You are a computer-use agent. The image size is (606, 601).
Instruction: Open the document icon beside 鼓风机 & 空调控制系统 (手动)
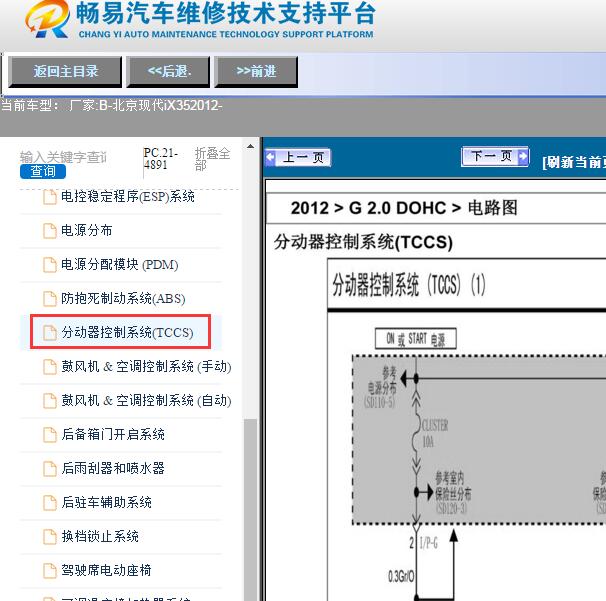pyautogui.click(x=49, y=367)
